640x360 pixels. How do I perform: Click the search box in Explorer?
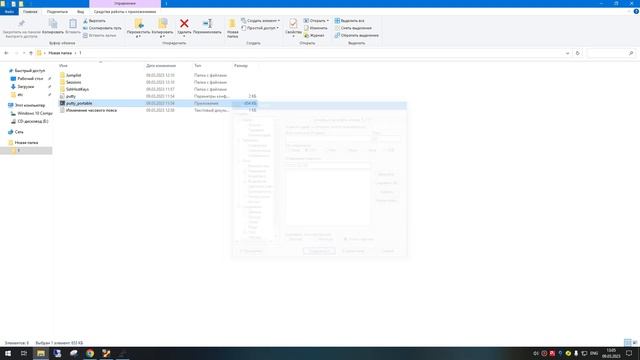tap(611, 53)
